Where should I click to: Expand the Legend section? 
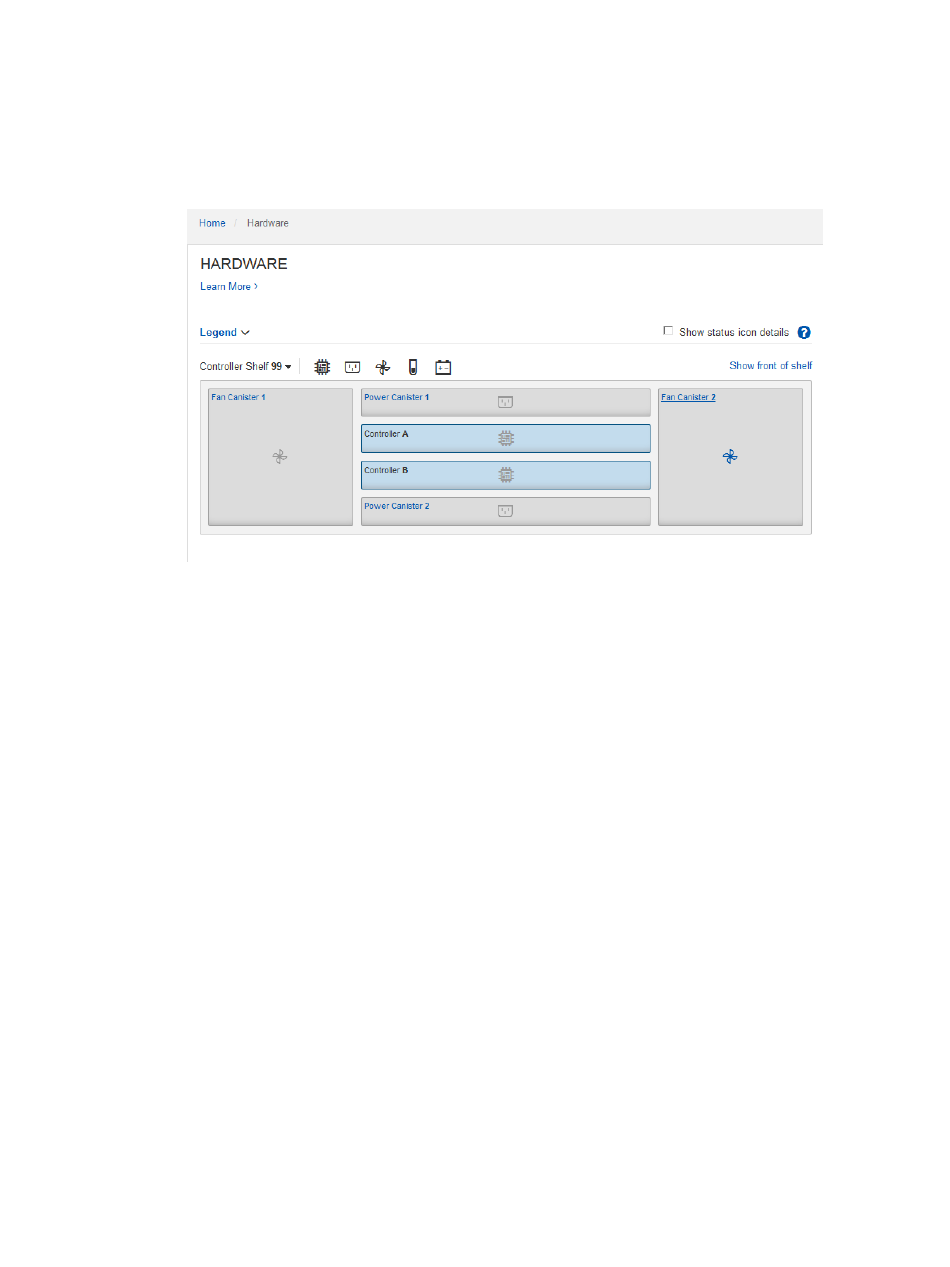pos(225,332)
